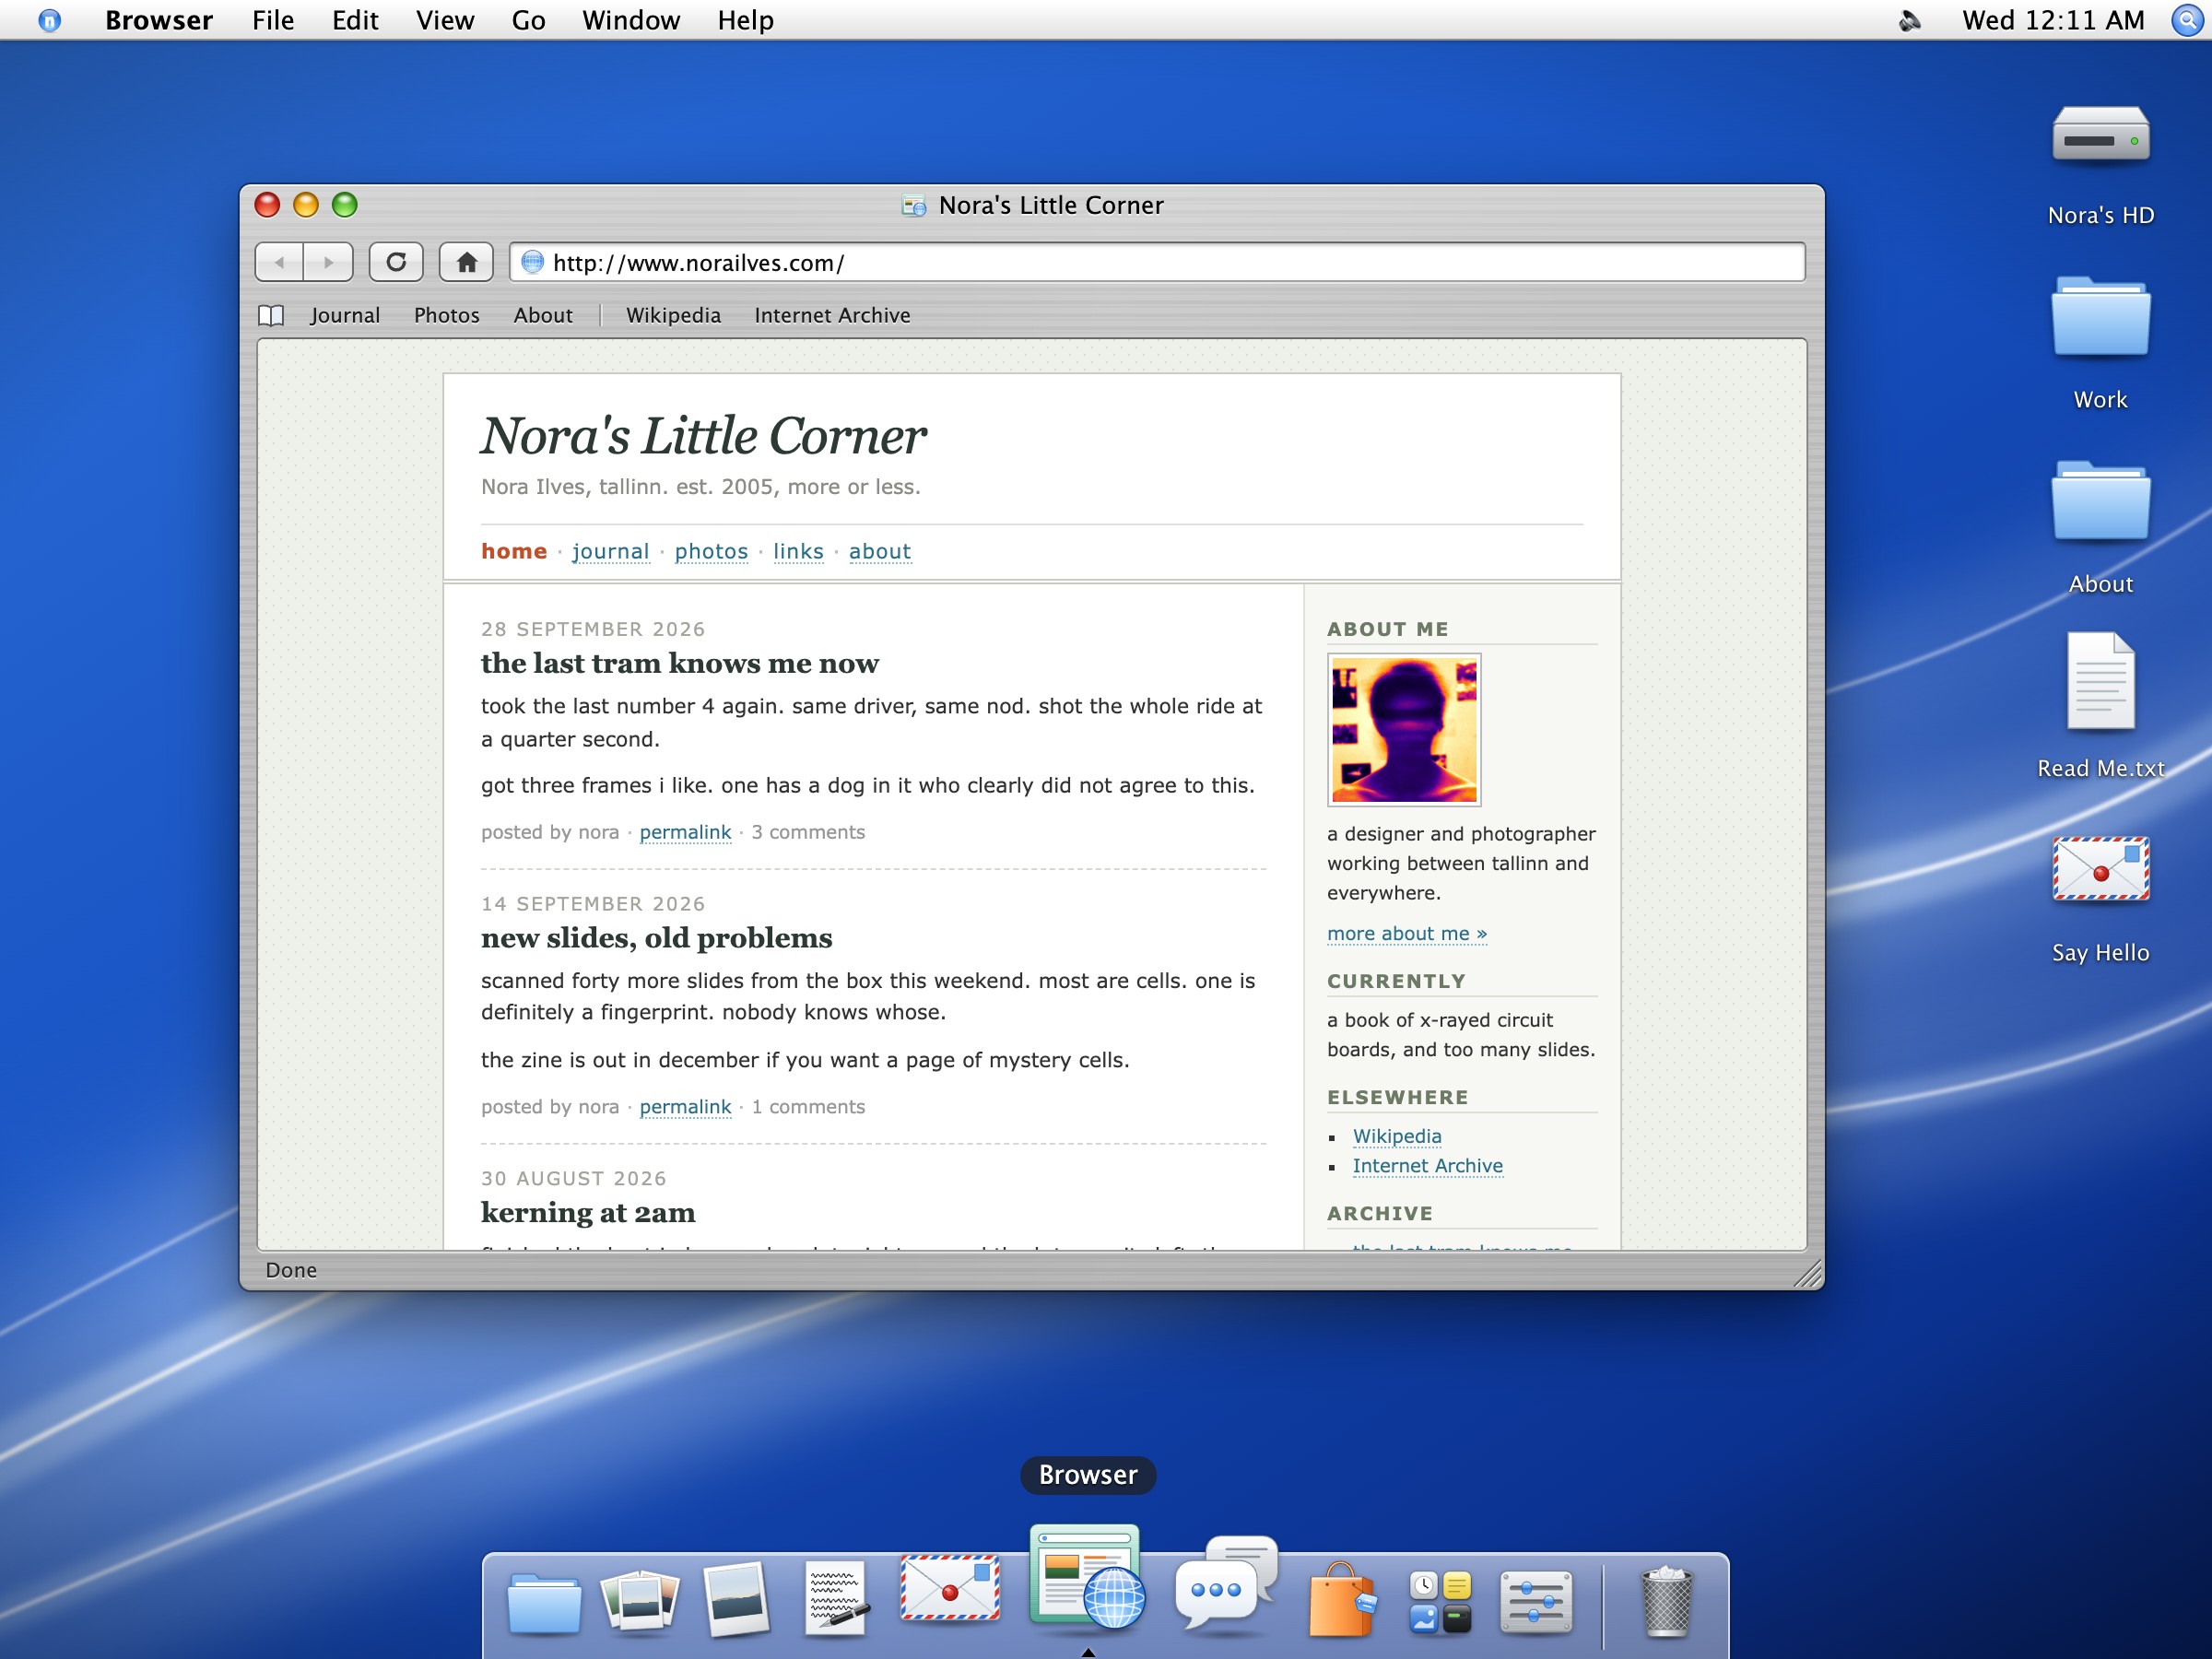The height and width of the screenshot is (1659, 2212).
Task: Click Nora's profile photo thumbnail
Action: [1404, 730]
